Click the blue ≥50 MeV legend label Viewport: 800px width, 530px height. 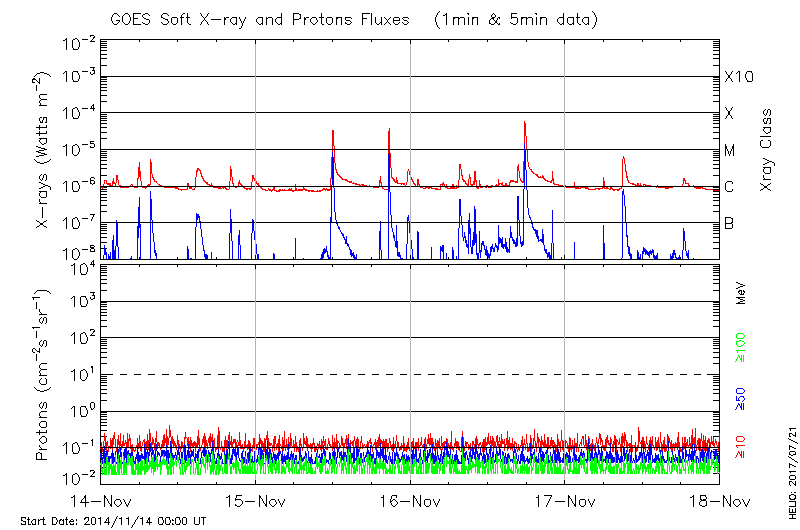pos(741,398)
